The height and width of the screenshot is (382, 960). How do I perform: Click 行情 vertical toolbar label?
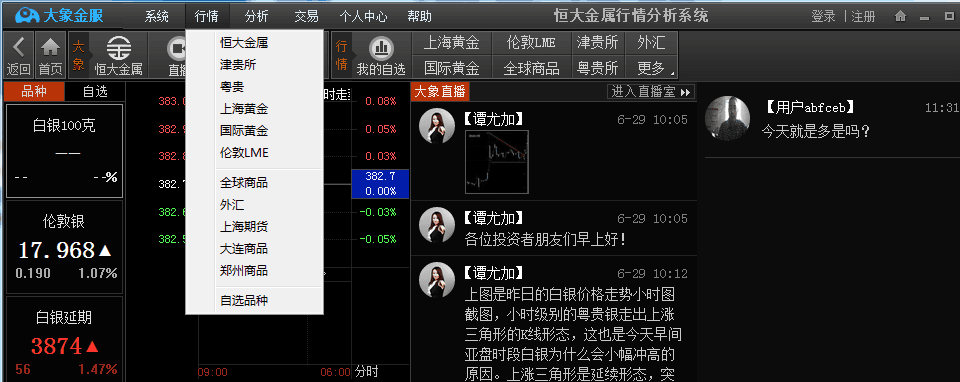tap(342, 55)
